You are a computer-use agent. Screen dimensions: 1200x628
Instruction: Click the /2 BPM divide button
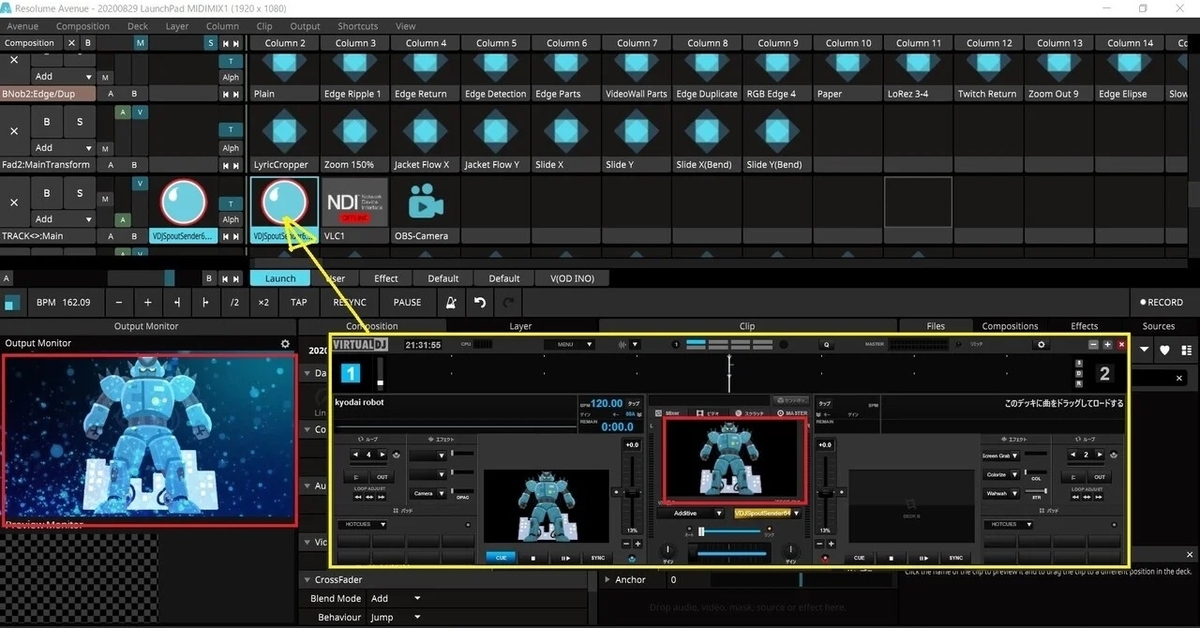235,302
